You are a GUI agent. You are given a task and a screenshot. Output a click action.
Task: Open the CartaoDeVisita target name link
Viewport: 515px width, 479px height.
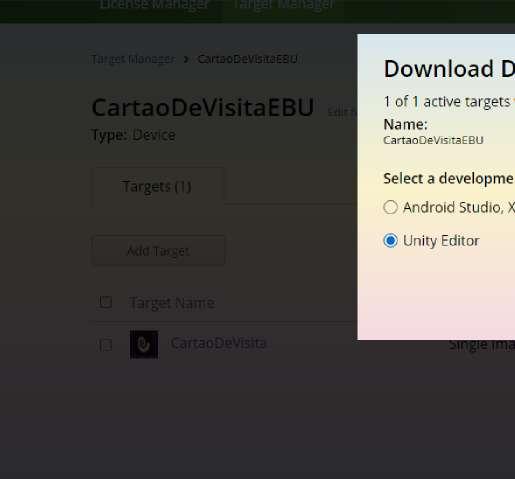click(218, 343)
